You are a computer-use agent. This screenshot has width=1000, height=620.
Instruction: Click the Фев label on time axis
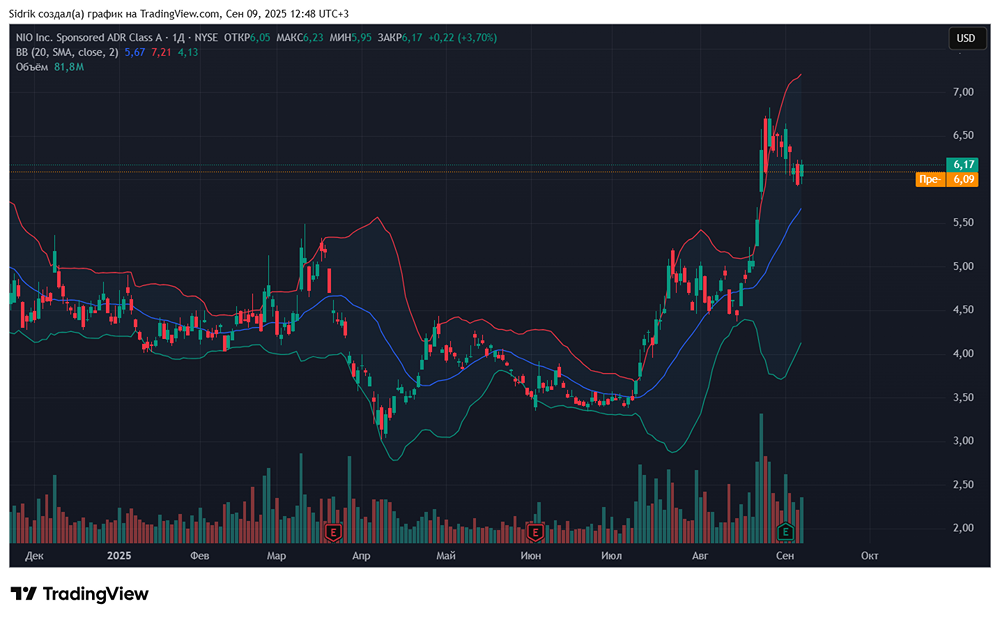point(200,556)
